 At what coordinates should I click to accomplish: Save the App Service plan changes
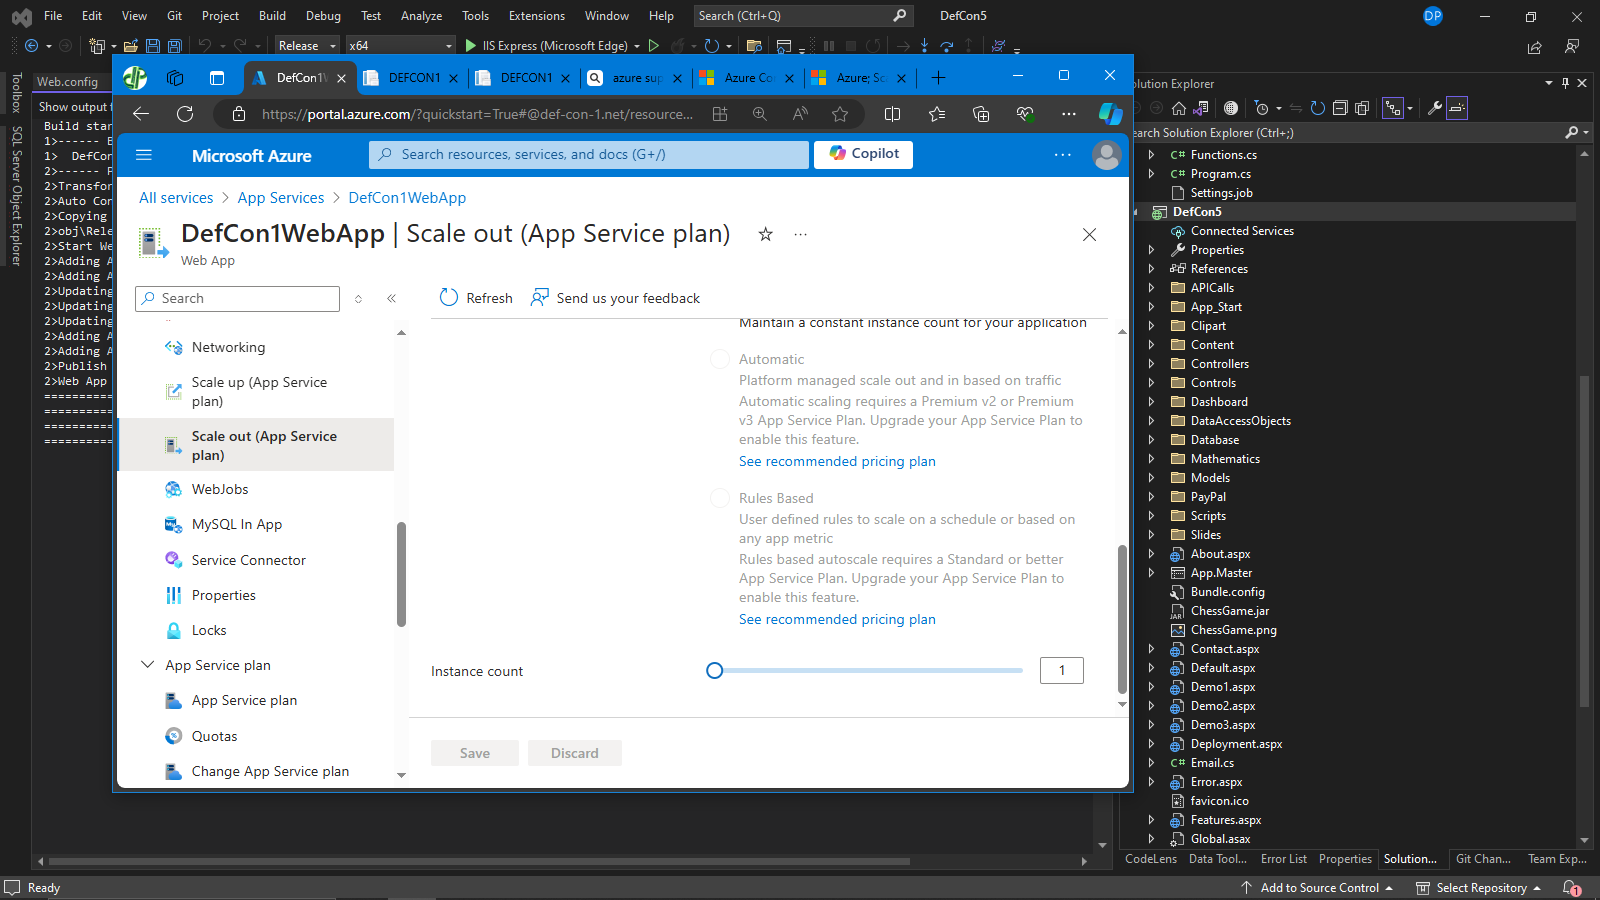click(x=474, y=752)
